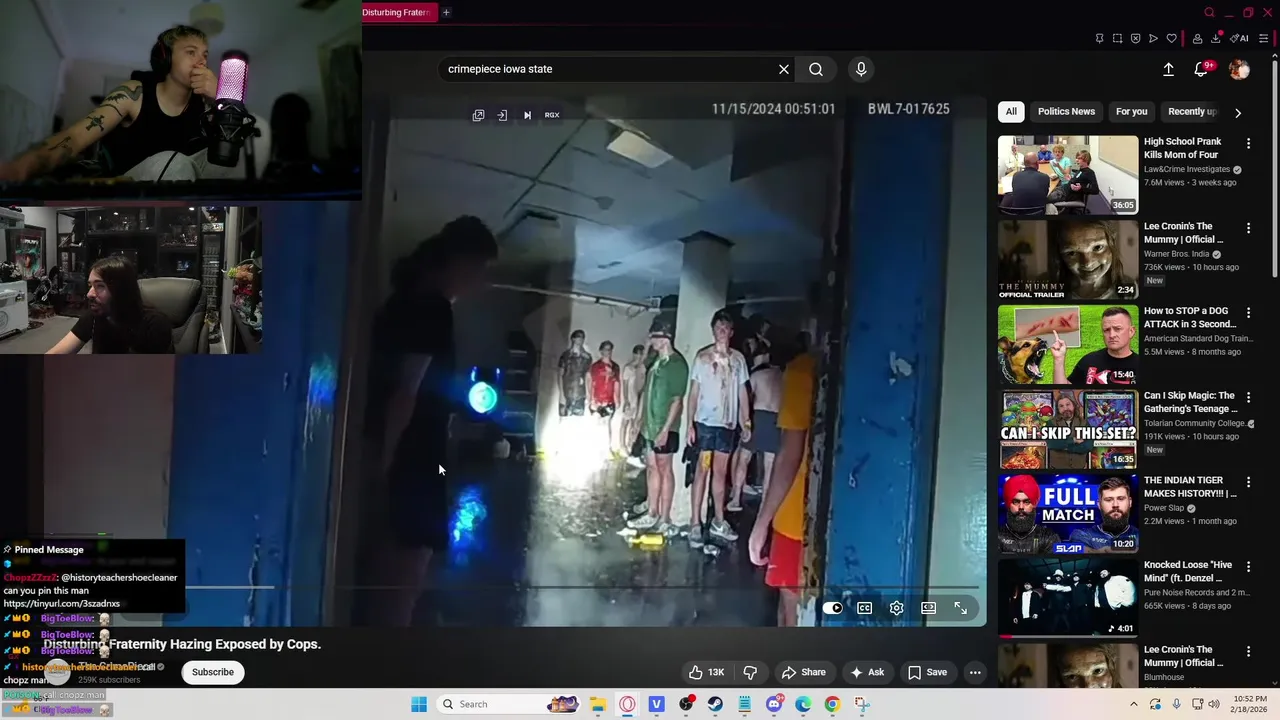Open the bookmarks heart icon
1280x720 pixels.
[1171, 38]
